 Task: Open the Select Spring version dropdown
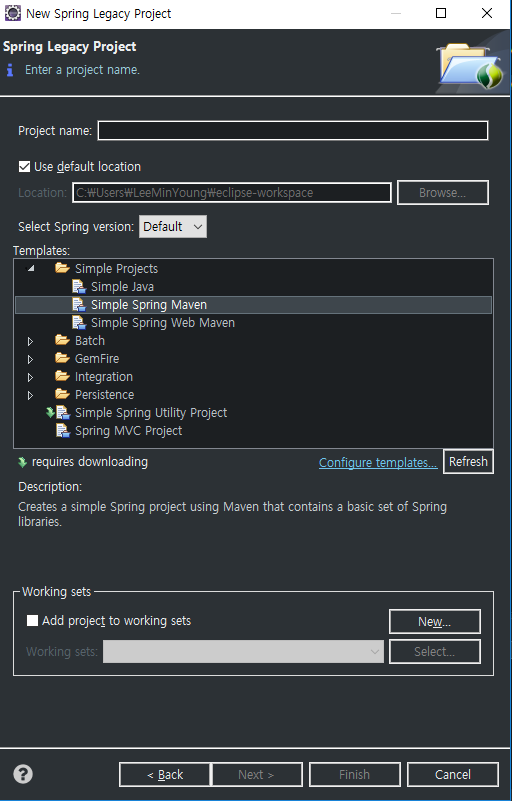[173, 226]
